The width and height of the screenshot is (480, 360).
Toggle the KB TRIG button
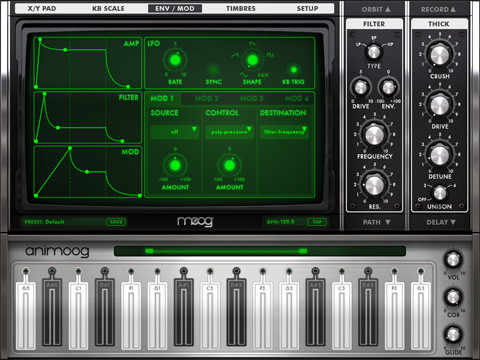tap(294, 70)
